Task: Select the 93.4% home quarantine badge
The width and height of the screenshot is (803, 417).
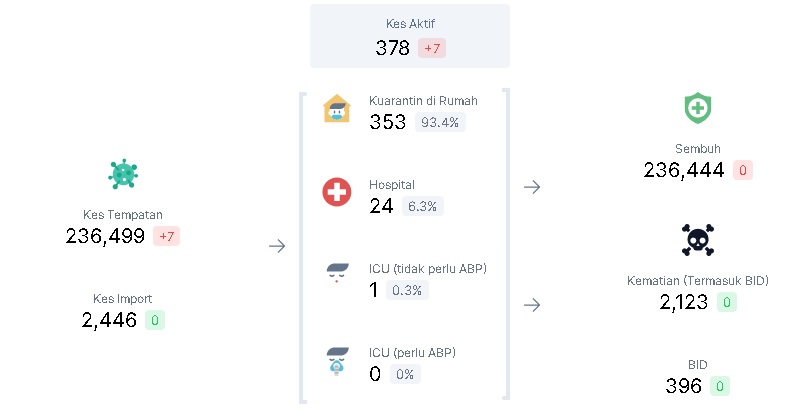Action: coord(440,122)
